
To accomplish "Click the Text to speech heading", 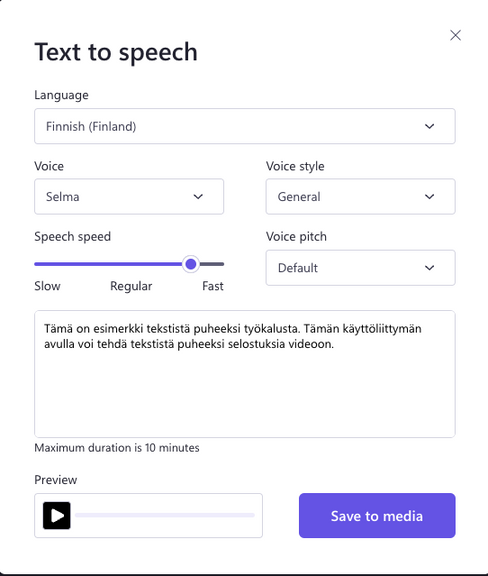I will pos(116,52).
